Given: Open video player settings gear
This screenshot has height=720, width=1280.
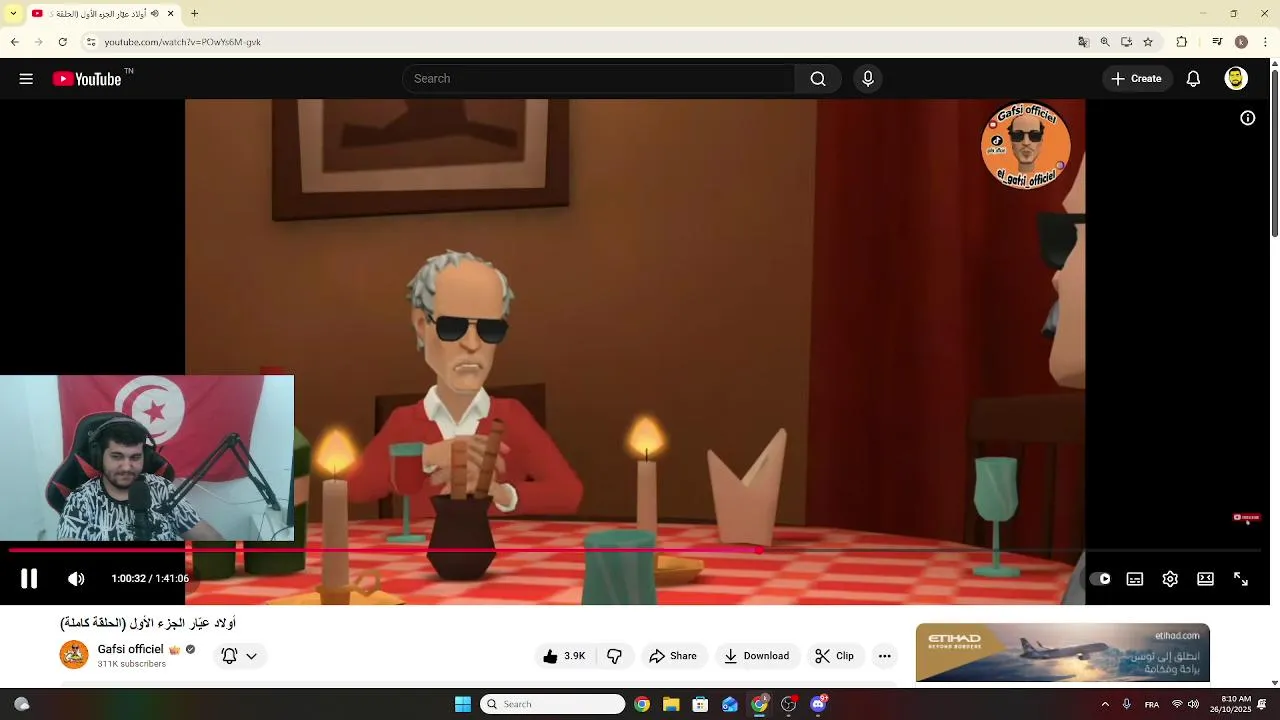Looking at the screenshot, I should tap(1170, 578).
